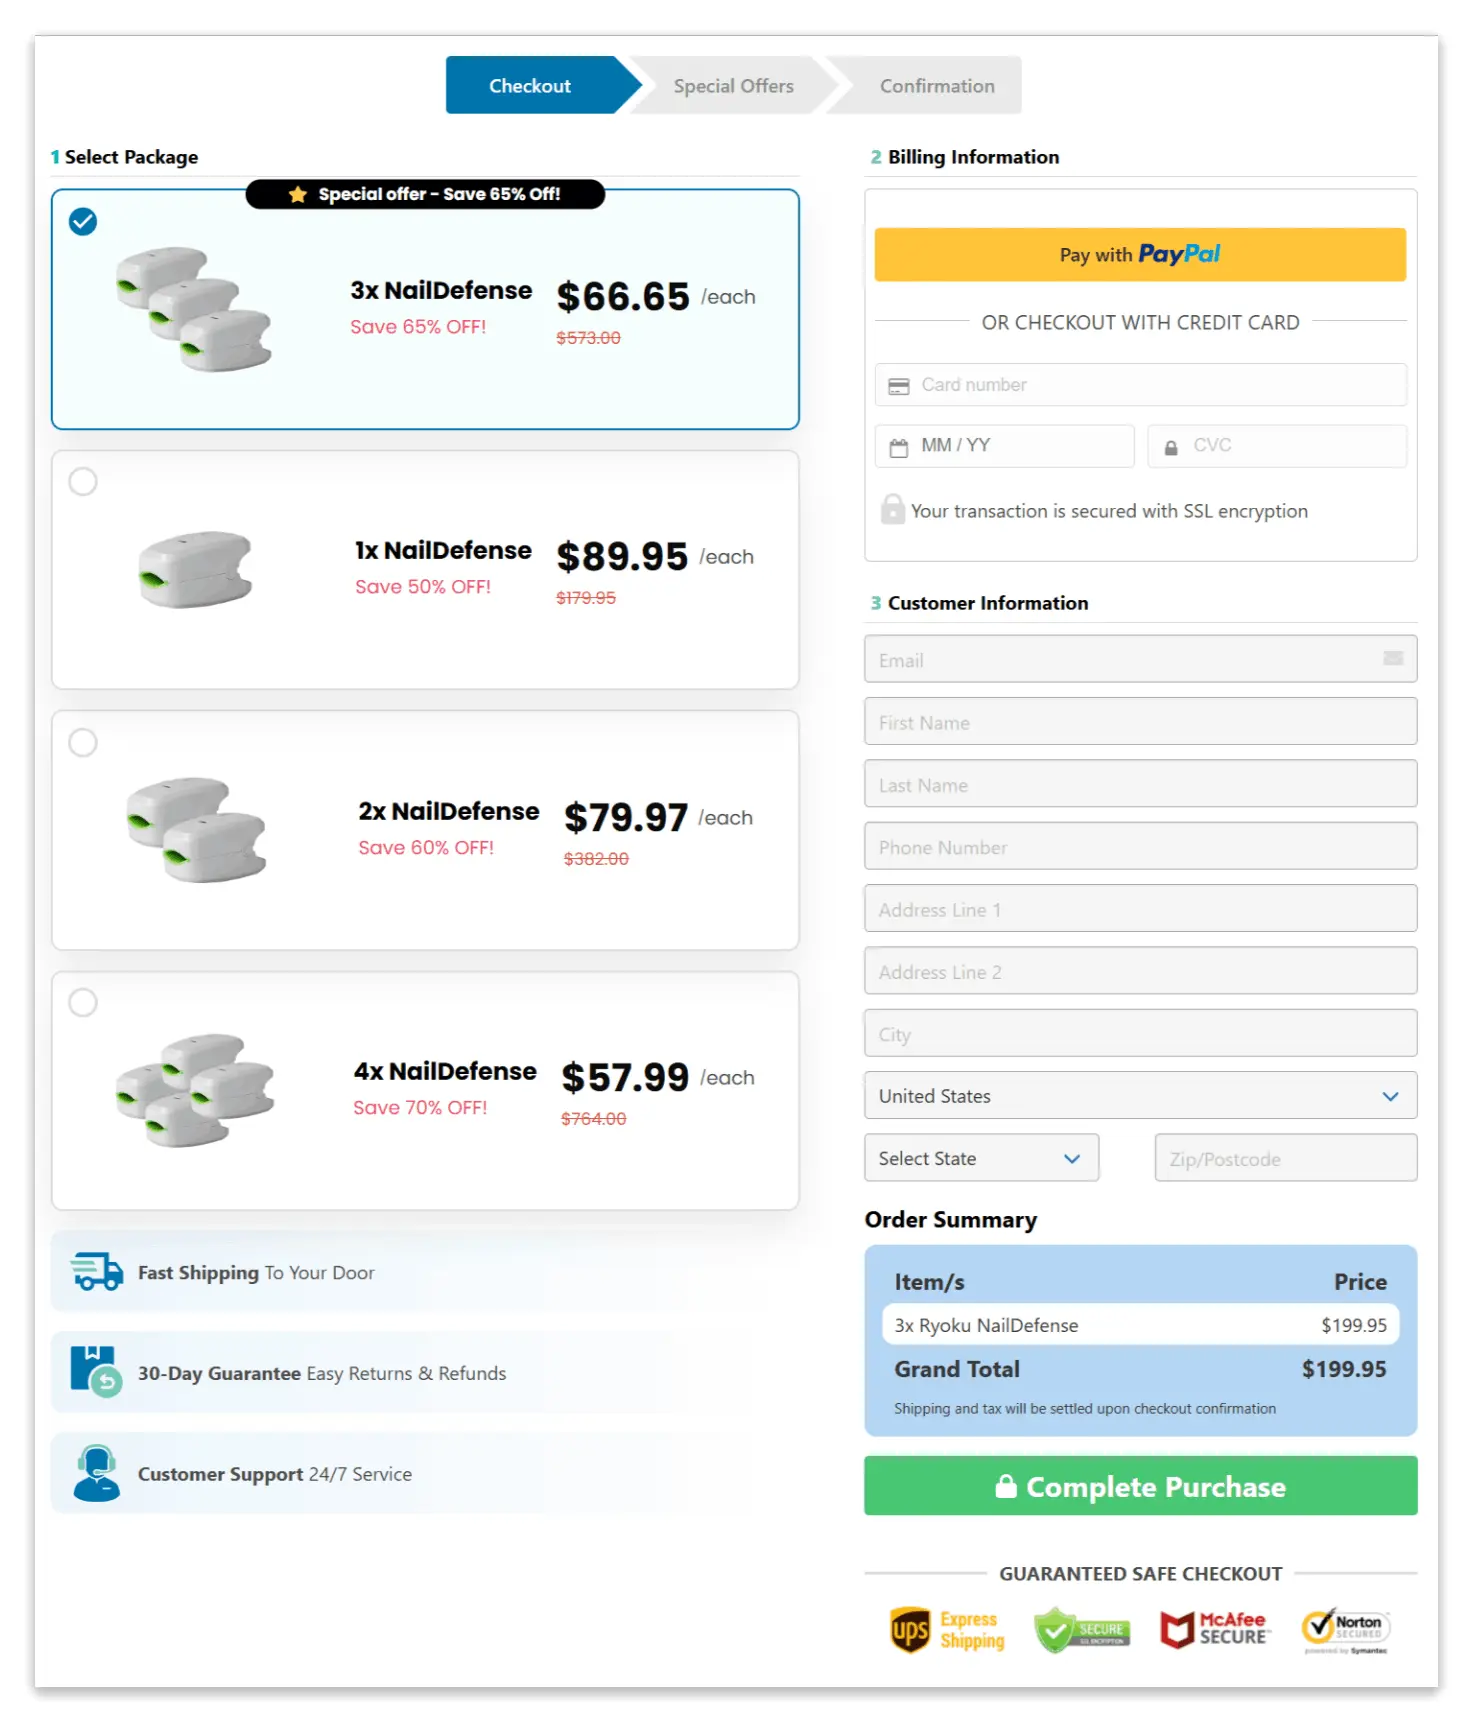
Task: Click the Save 70% OFF! label
Action: pos(420,1108)
